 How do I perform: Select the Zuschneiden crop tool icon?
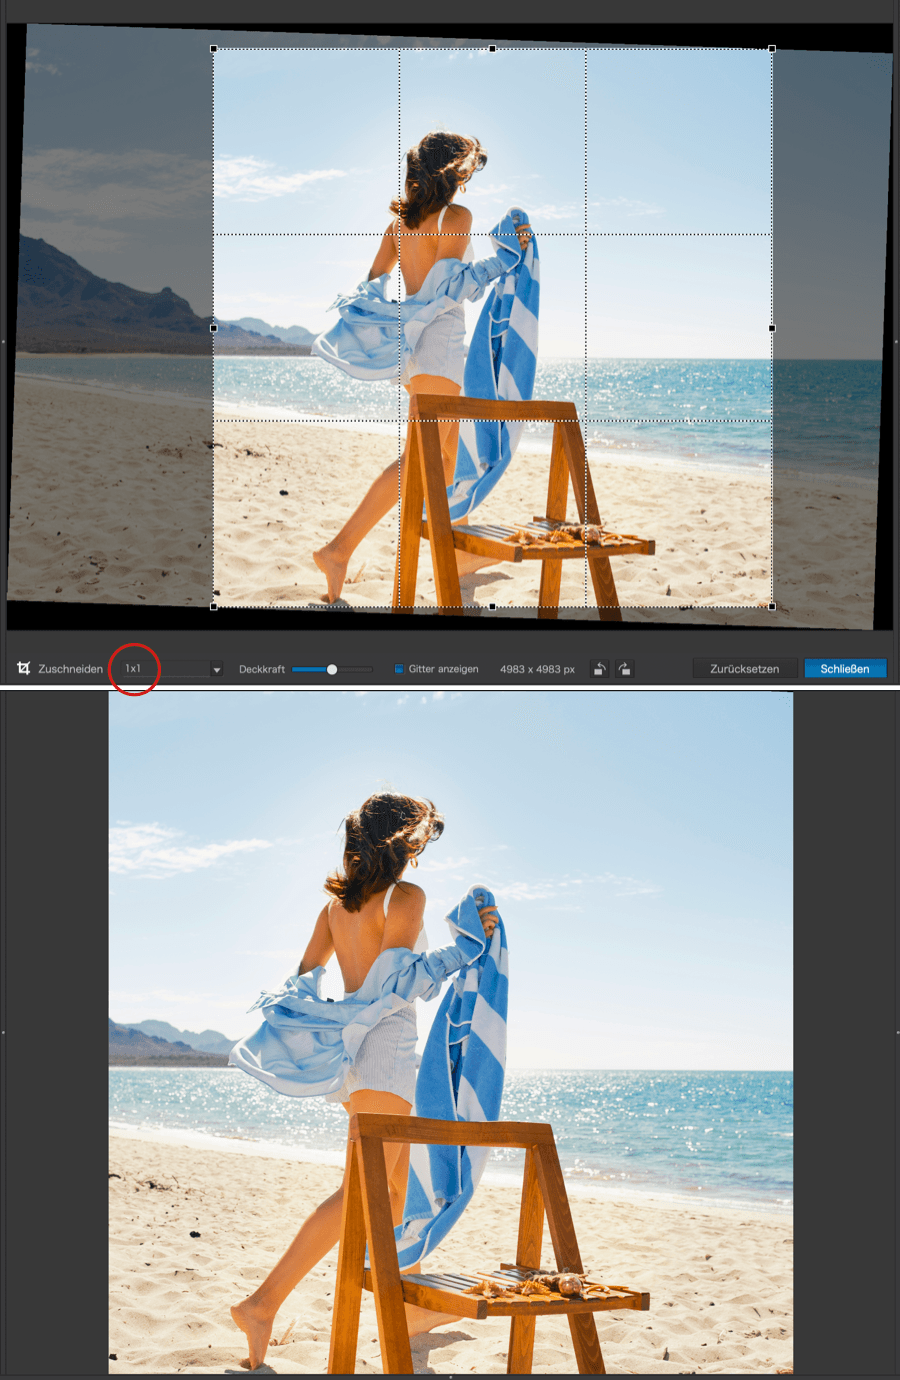tap(23, 668)
